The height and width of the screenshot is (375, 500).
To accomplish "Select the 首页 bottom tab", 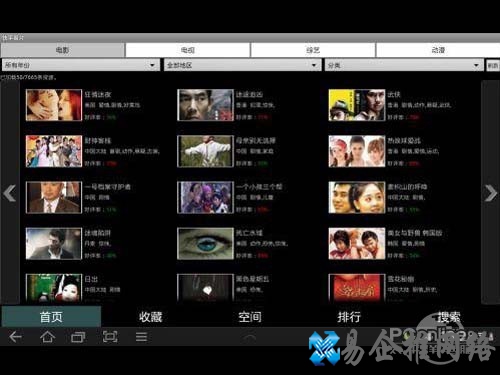I will pyautogui.click(x=51, y=317).
